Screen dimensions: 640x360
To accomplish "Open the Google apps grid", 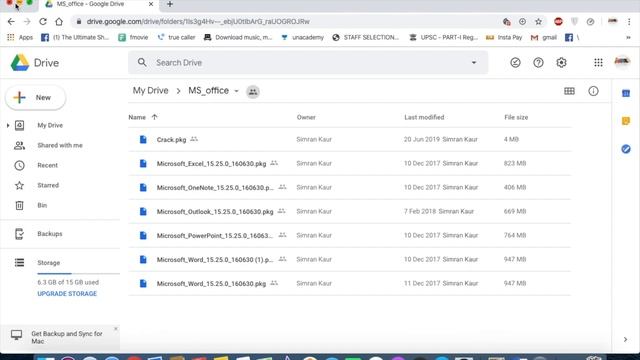I will 598,62.
